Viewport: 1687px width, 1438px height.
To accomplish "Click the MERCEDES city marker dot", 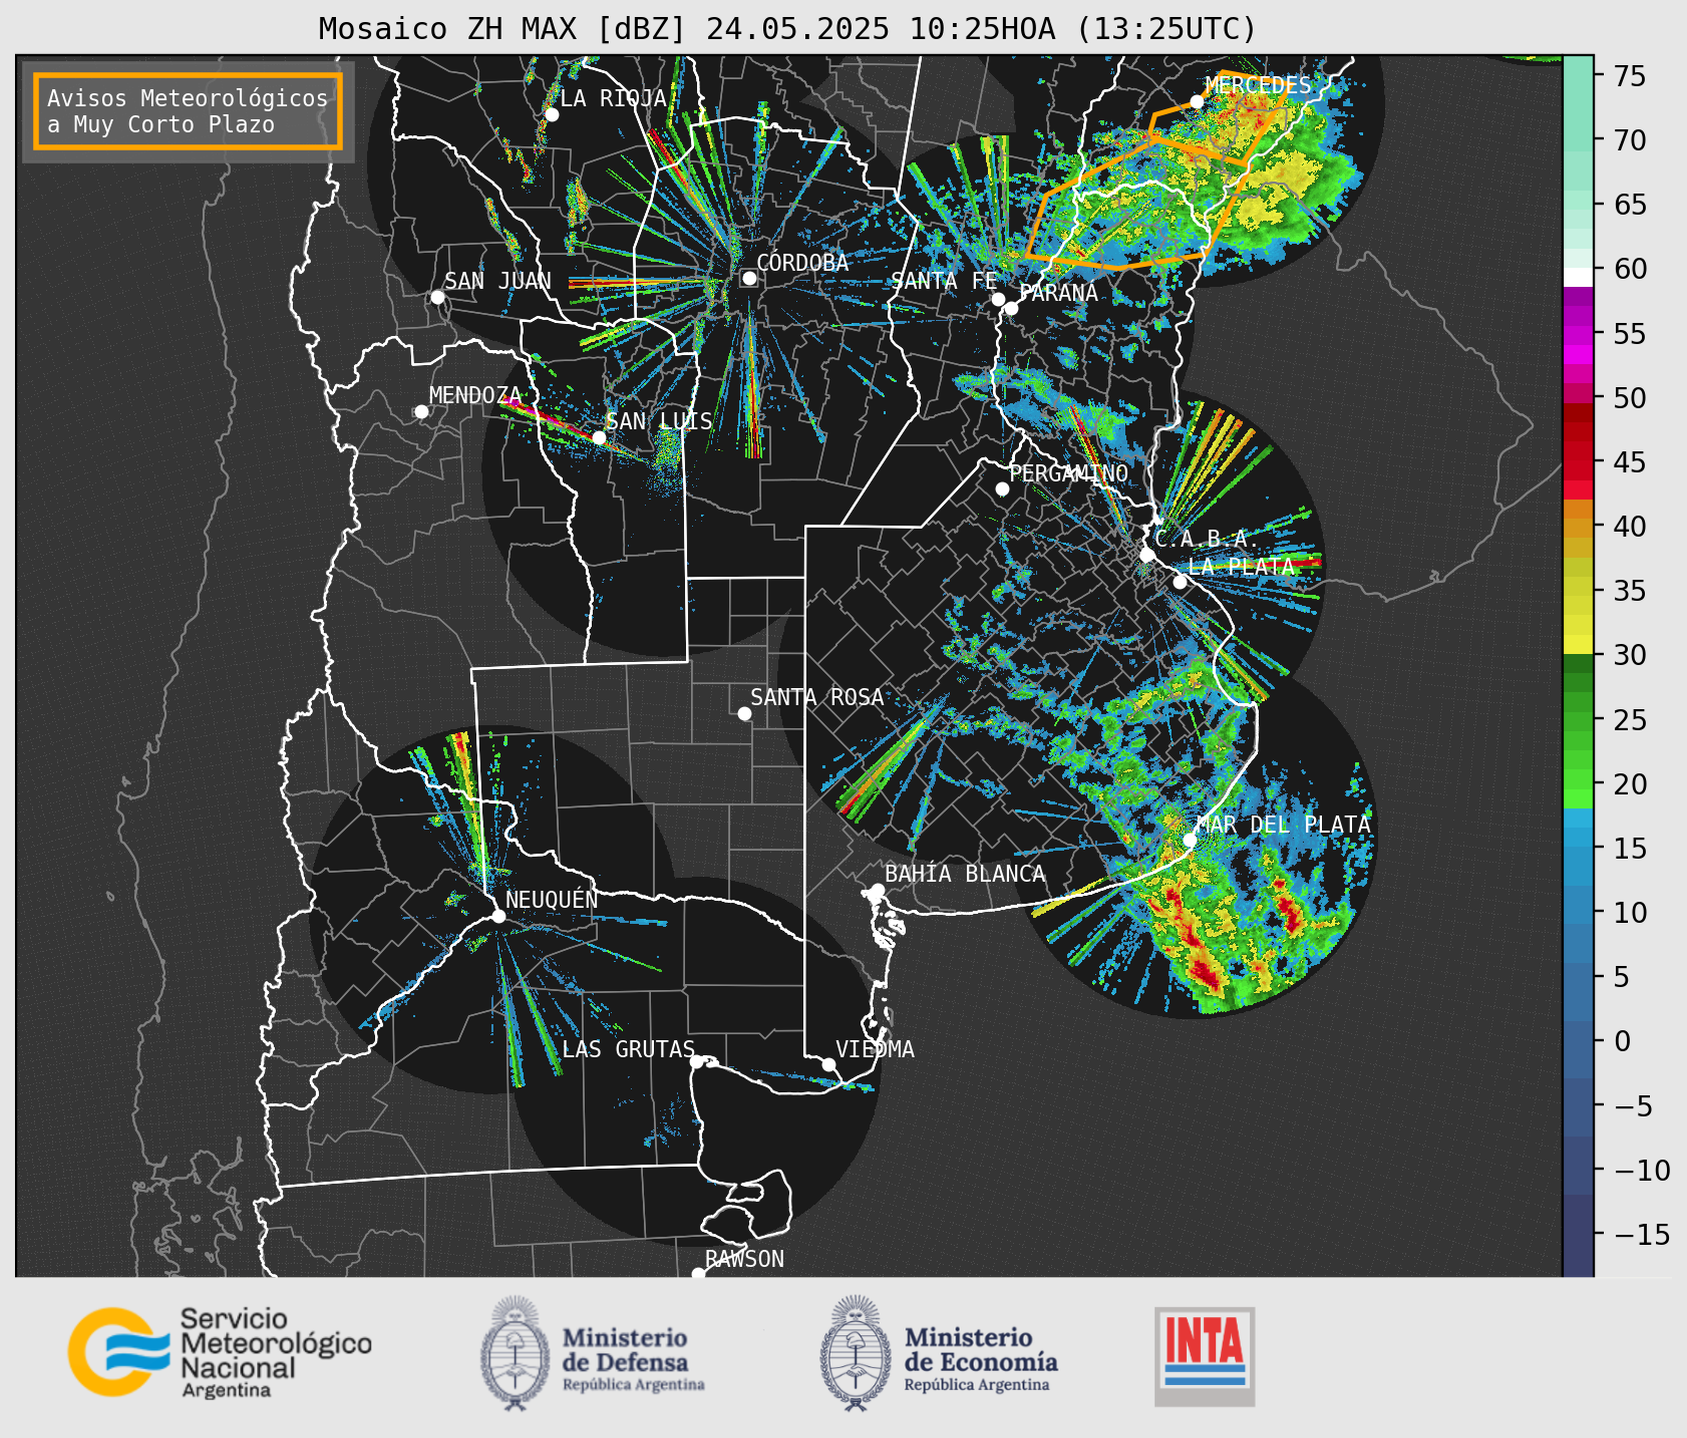I will (1196, 101).
